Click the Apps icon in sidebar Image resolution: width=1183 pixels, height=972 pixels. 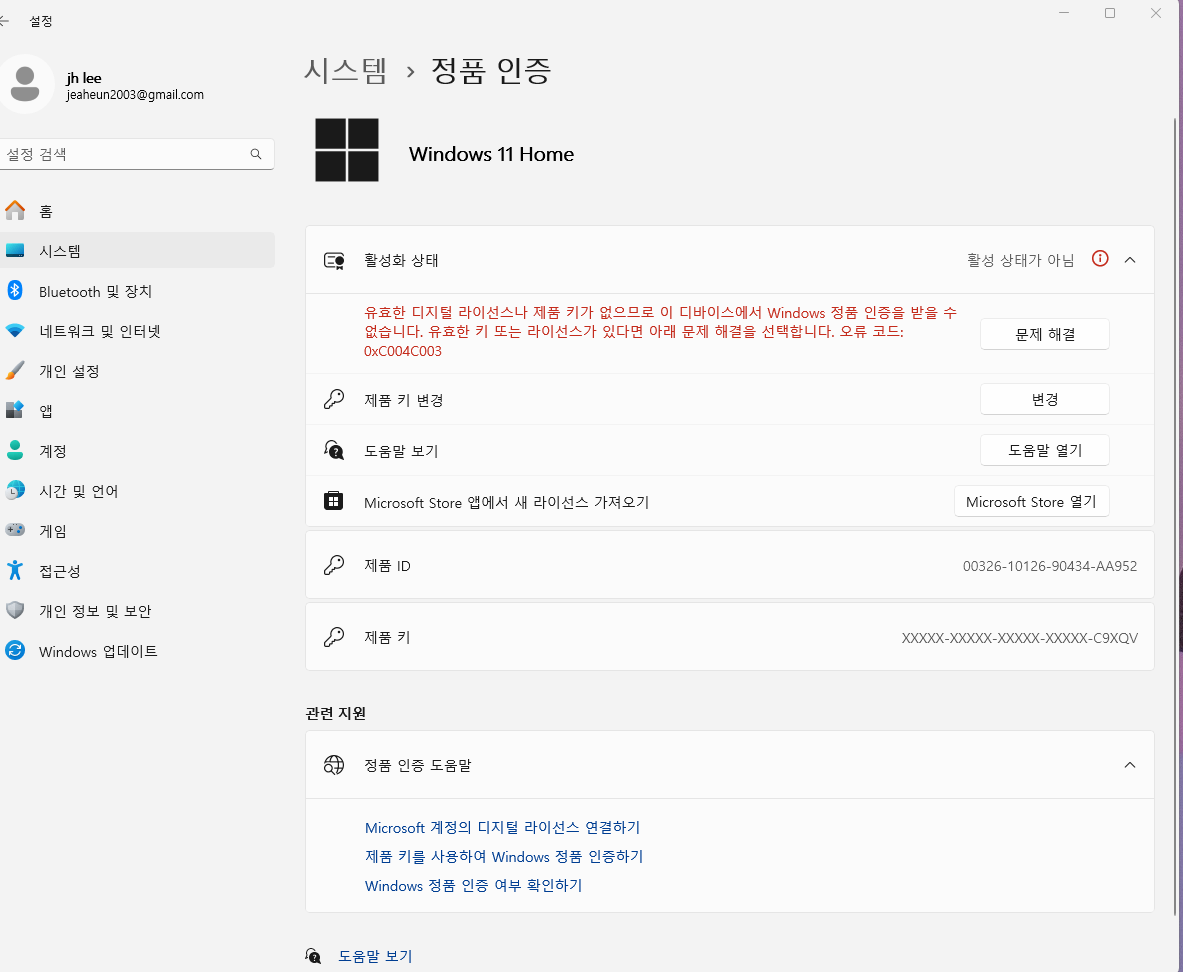[x=15, y=411]
